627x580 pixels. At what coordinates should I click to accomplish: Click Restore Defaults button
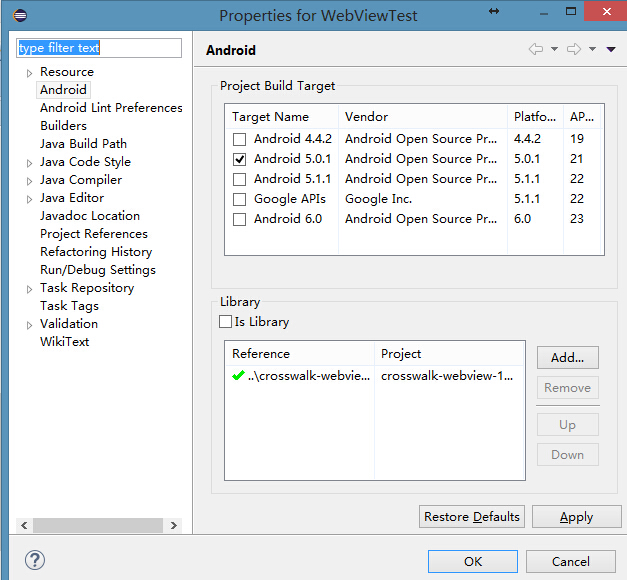coord(472,516)
